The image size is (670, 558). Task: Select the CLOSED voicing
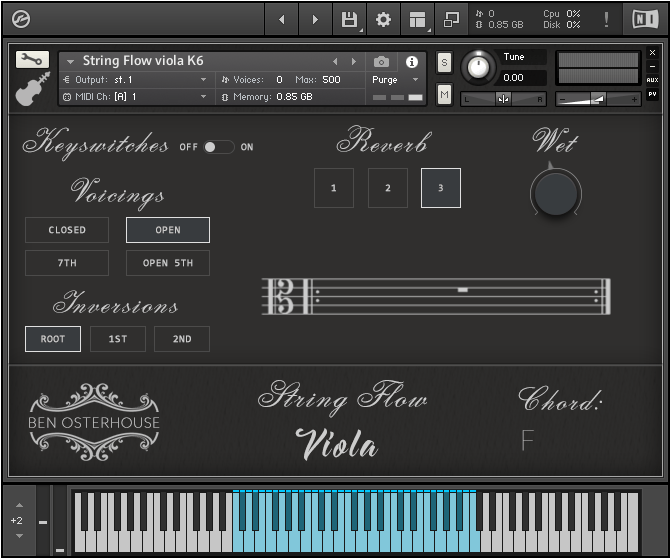67,230
